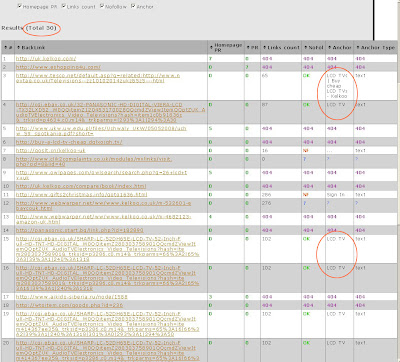The width and height of the screenshot is (400, 362).
Task: Open the wtsitem.com goods.php backlink in row 18
Action: 69,305
